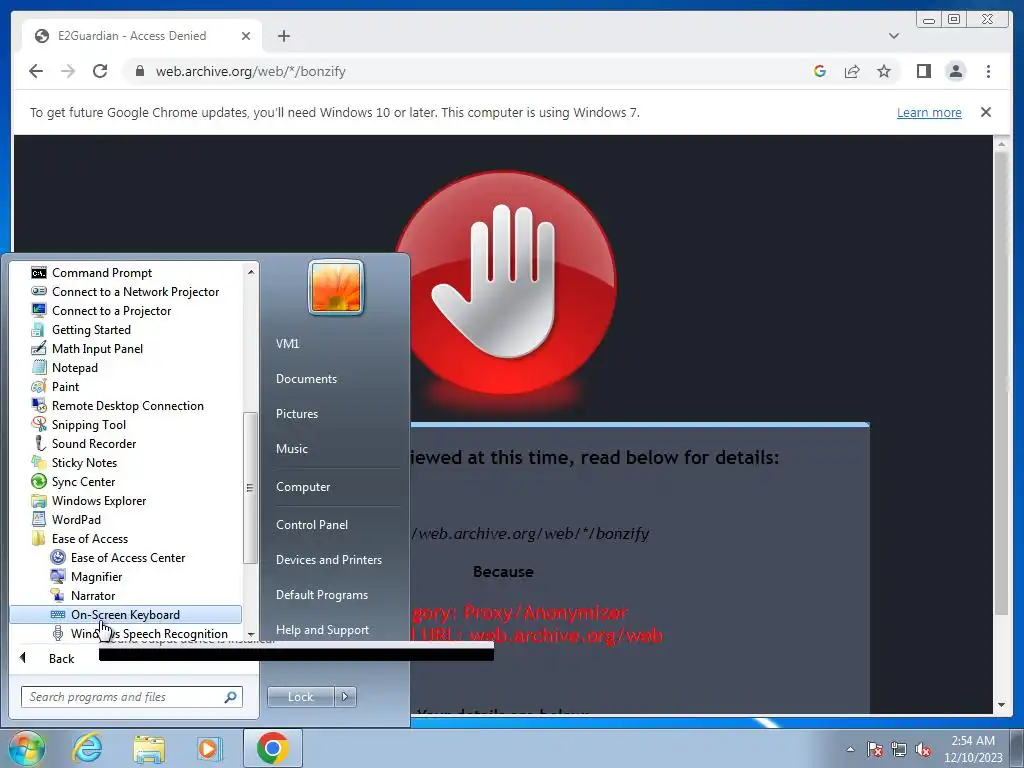Click the muted volume tray icon
The width and height of the screenshot is (1024, 768).
923,750
